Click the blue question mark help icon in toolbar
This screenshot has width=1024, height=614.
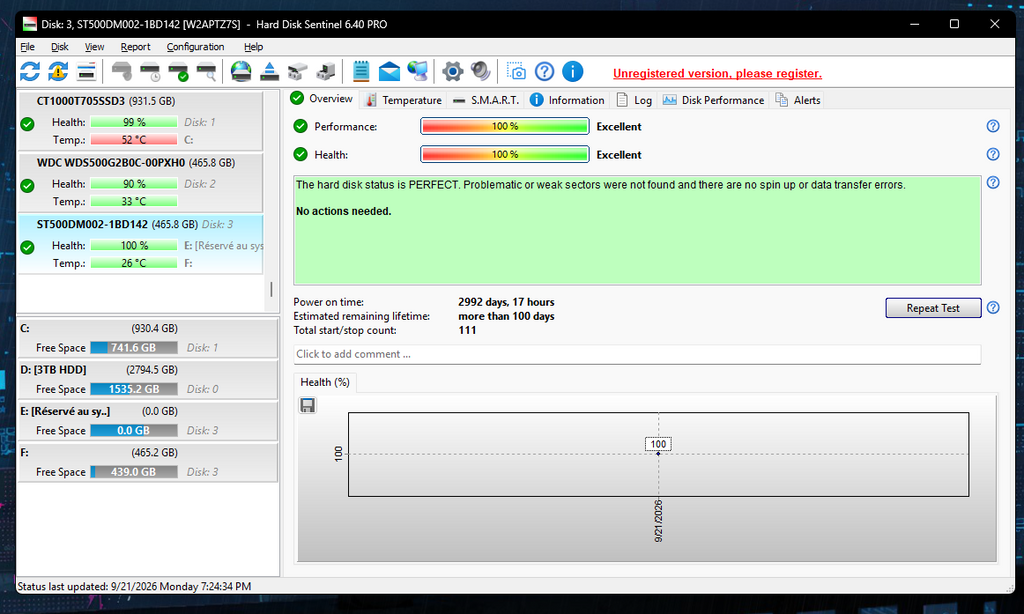(x=544, y=71)
